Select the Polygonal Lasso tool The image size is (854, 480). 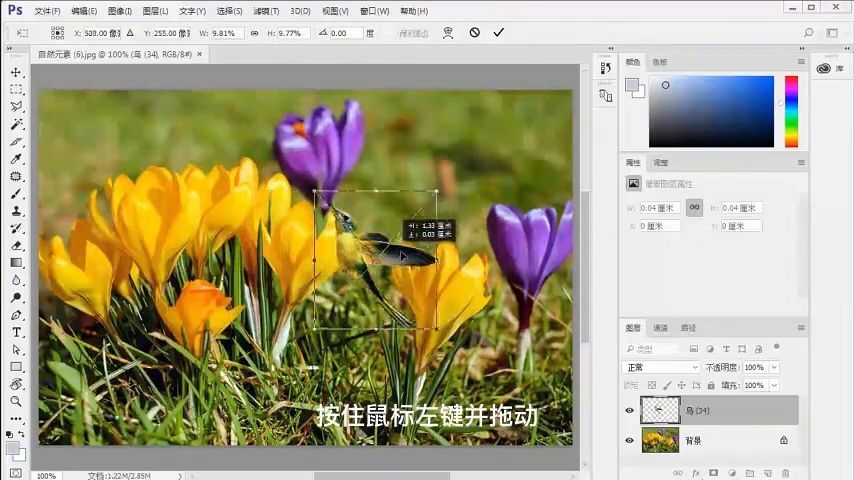click(16, 106)
